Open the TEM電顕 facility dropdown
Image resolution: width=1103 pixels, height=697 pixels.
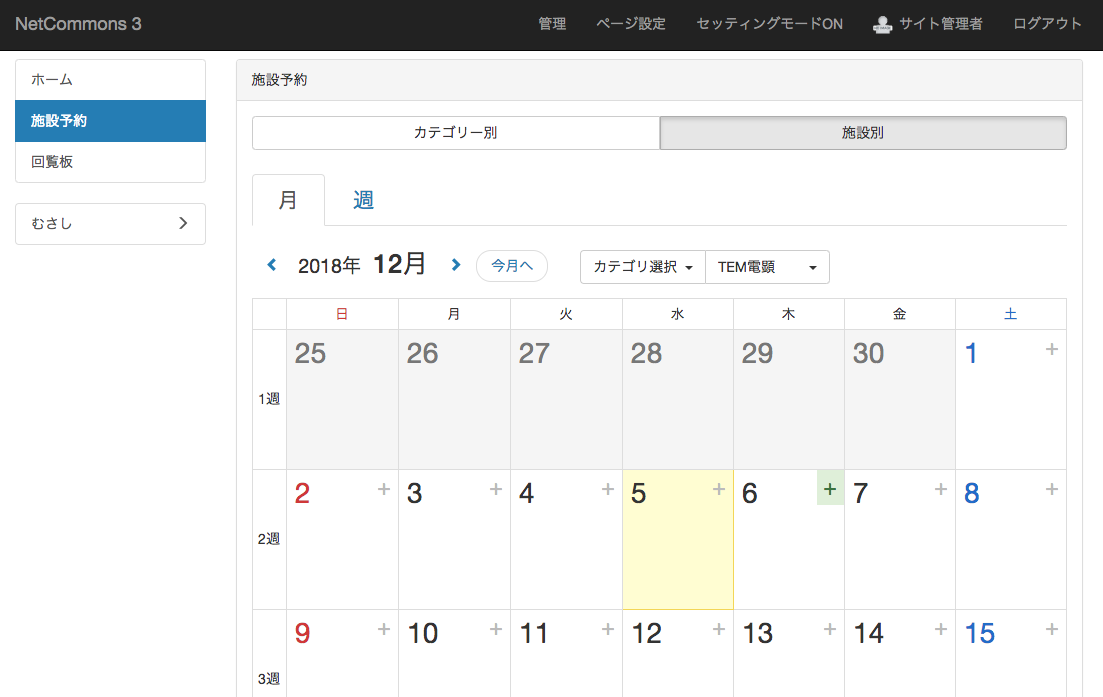tap(767, 267)
